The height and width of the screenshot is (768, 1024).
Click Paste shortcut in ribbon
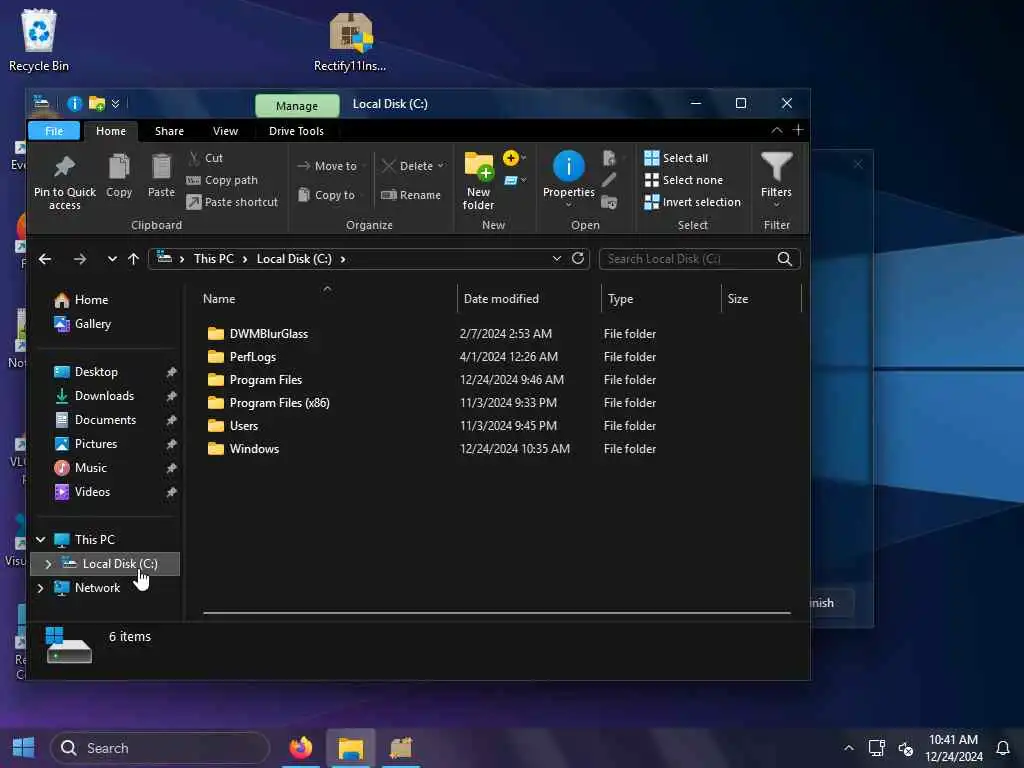click(232, 202)
